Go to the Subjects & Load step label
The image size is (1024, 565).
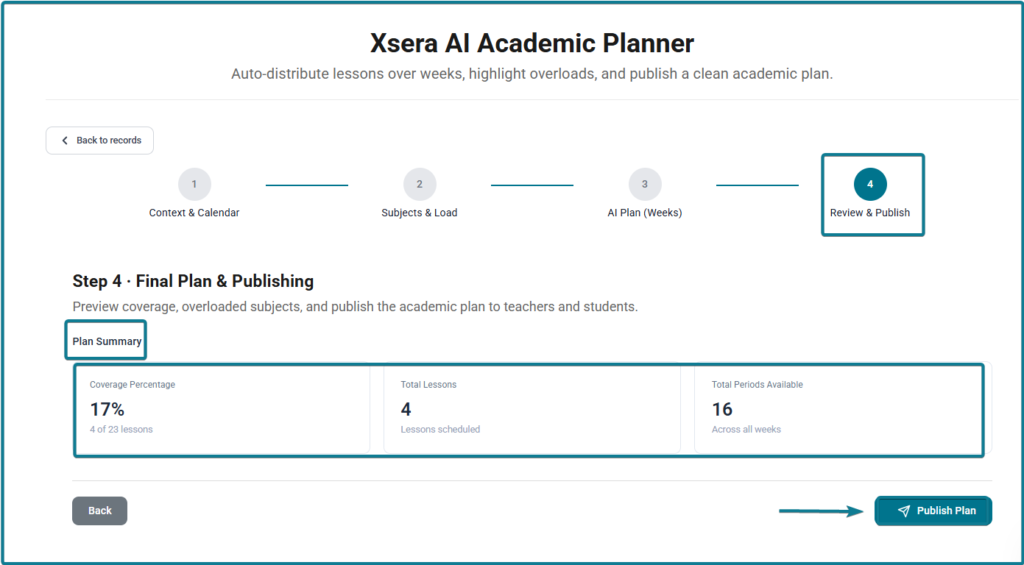tap(419, 213)
